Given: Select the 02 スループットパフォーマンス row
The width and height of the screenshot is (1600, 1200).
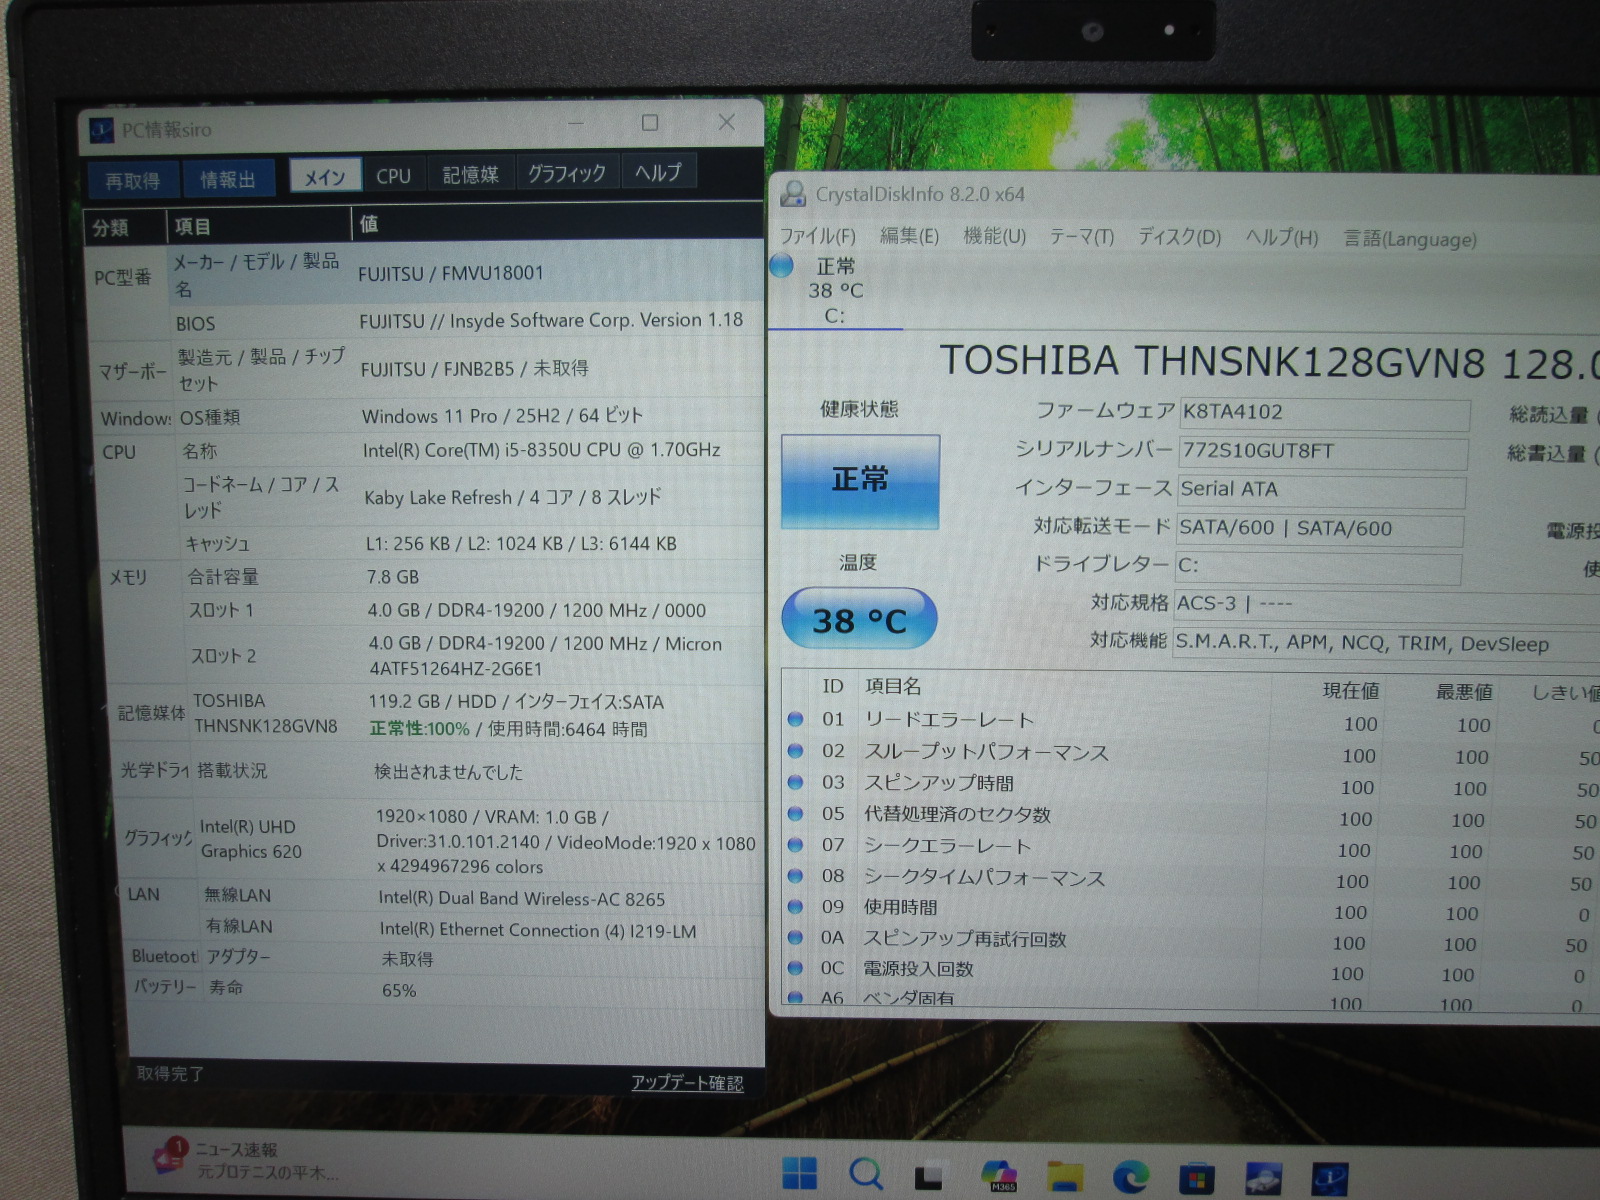Looking at the screenshot, I should coord(1191,753).
